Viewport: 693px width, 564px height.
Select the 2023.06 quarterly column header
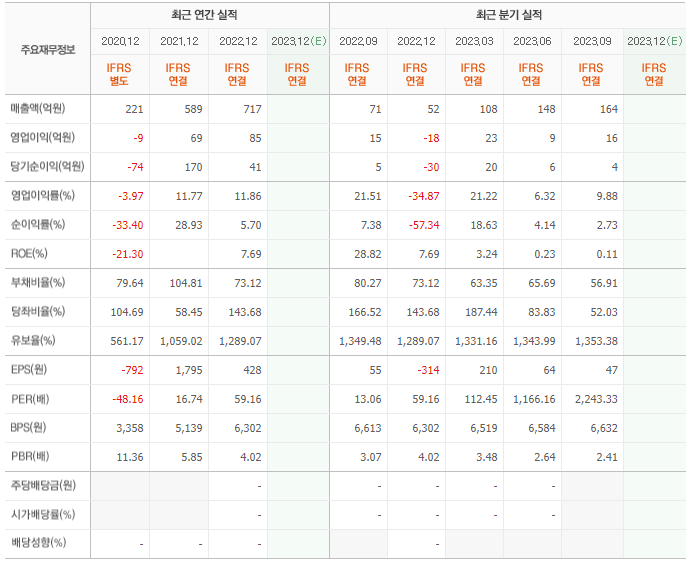pyautogui.click(x=532, y=42)
